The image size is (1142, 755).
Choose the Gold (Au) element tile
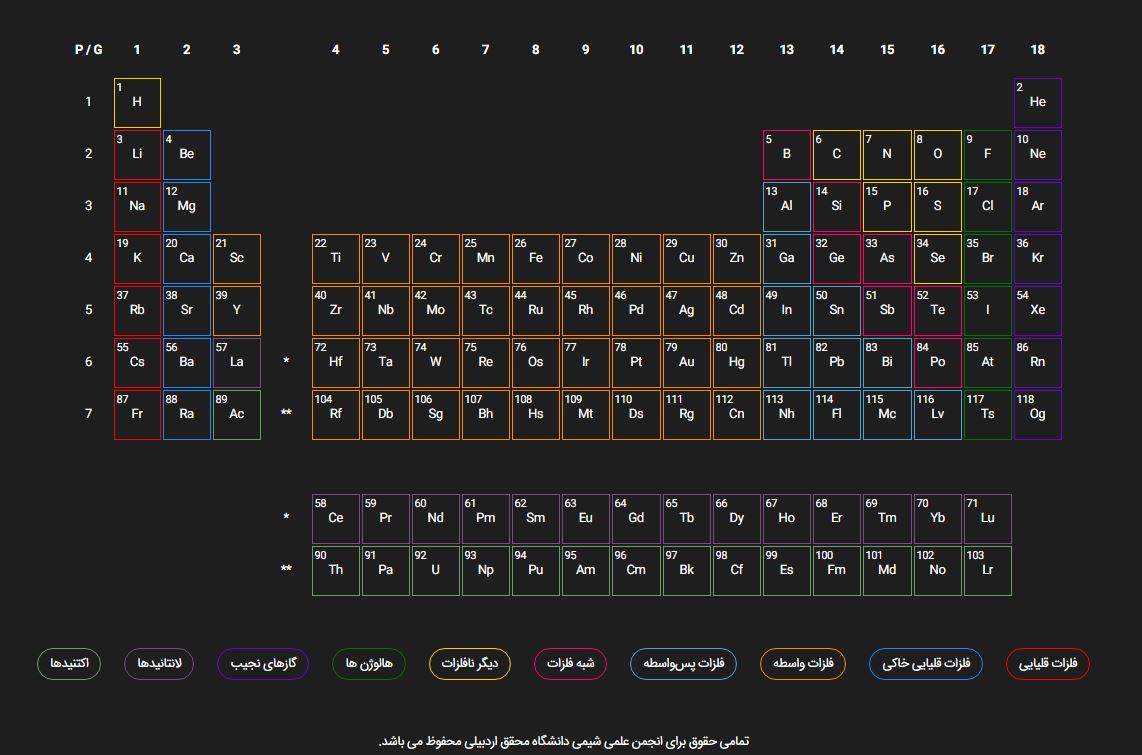[x=687, y=363]
